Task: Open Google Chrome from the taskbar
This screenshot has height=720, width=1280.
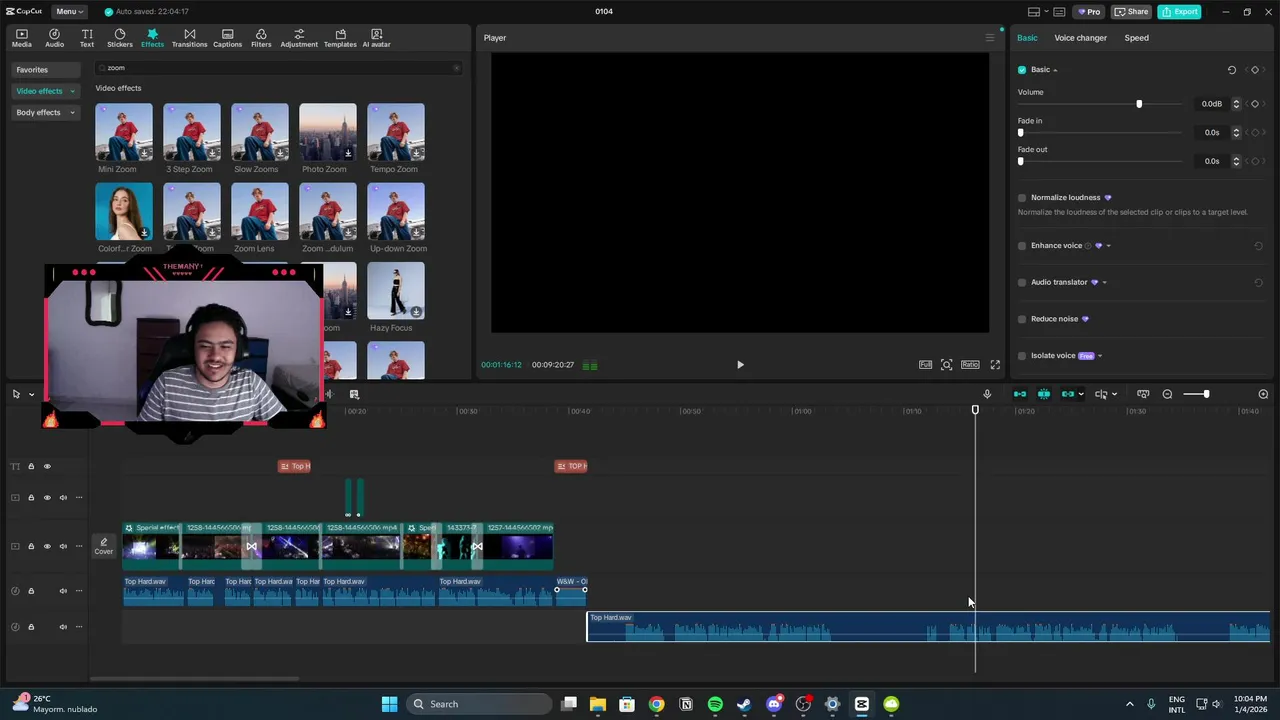Action: (x=656, y=704)
